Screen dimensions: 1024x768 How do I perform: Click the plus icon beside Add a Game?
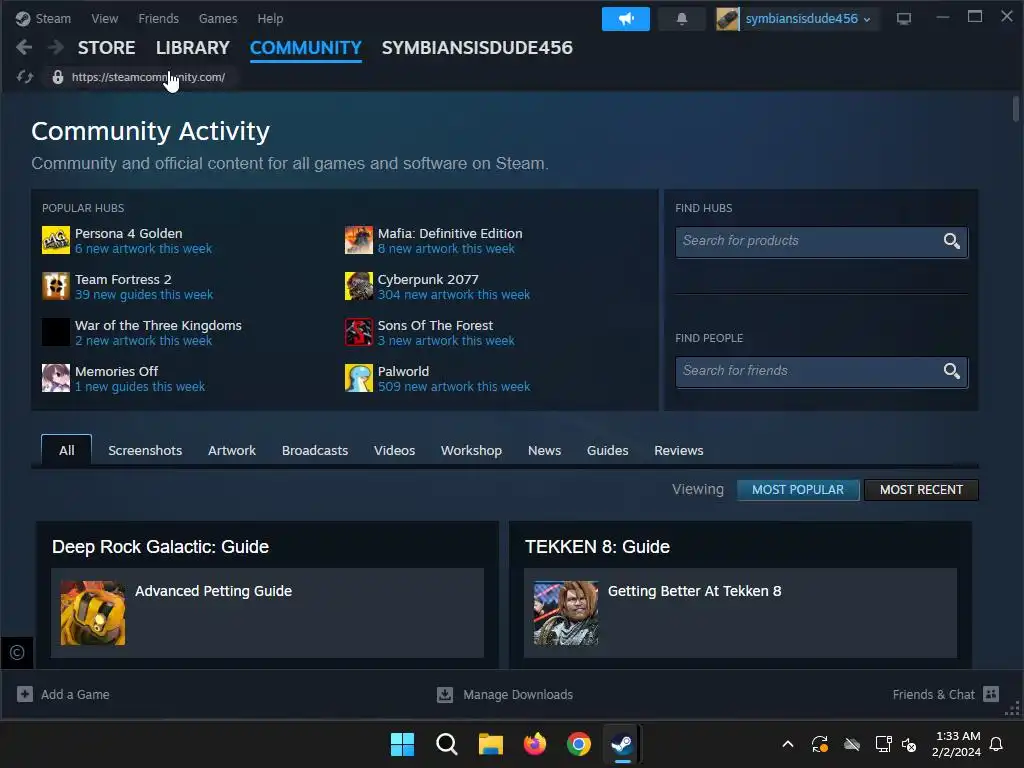25,694
